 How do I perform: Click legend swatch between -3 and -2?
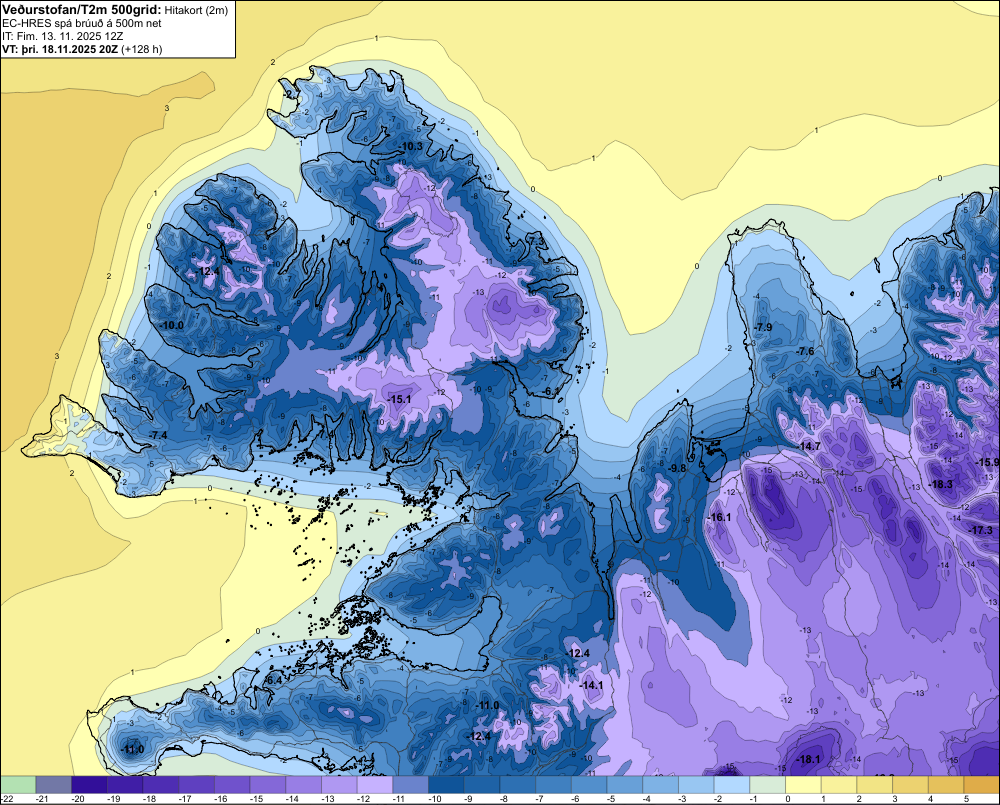click(696, 785)
